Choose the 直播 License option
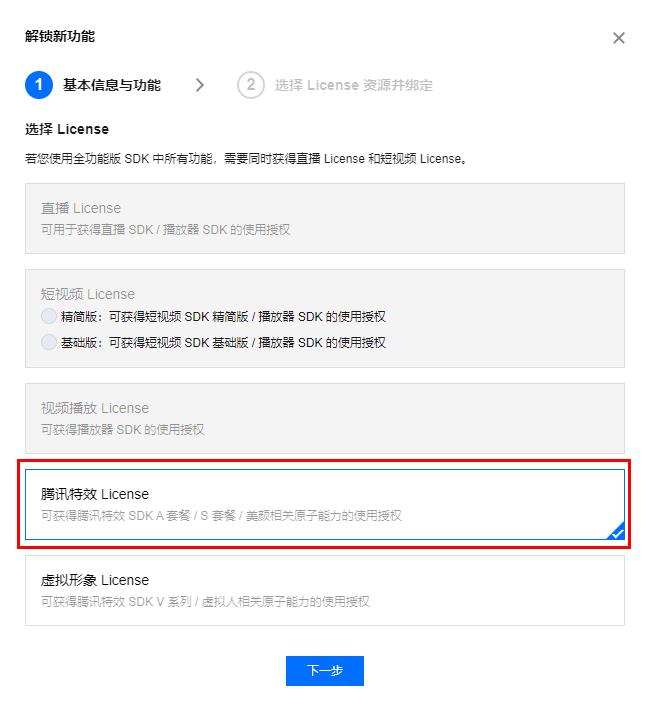This screenshot has width=650, height=711. 325,219
